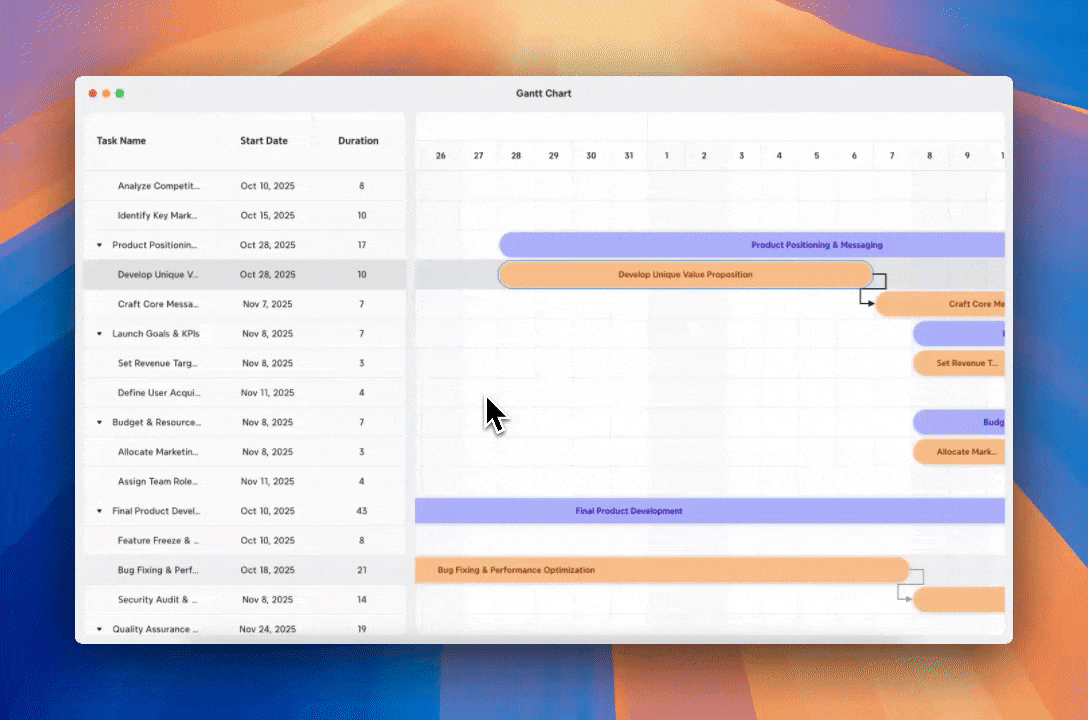This screenshot has height=720, width=1088.
Task: Select the Define User Acqui... task row
Action: pyautogui.click(x=244, y=393)
